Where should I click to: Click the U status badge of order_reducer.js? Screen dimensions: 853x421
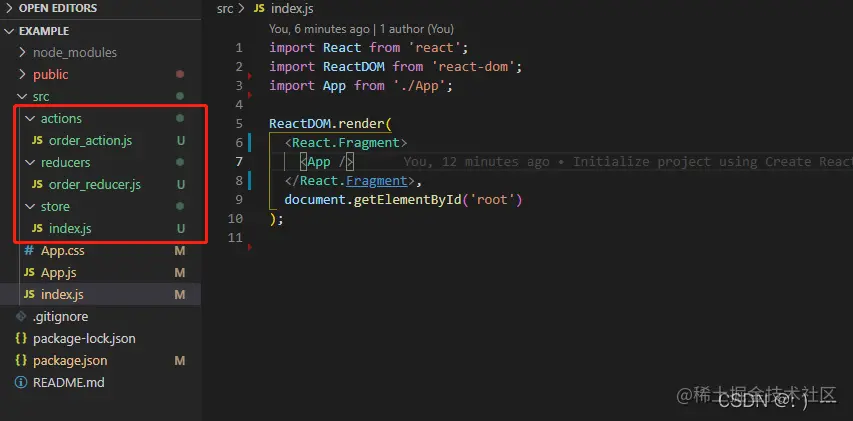click(181, 185)
